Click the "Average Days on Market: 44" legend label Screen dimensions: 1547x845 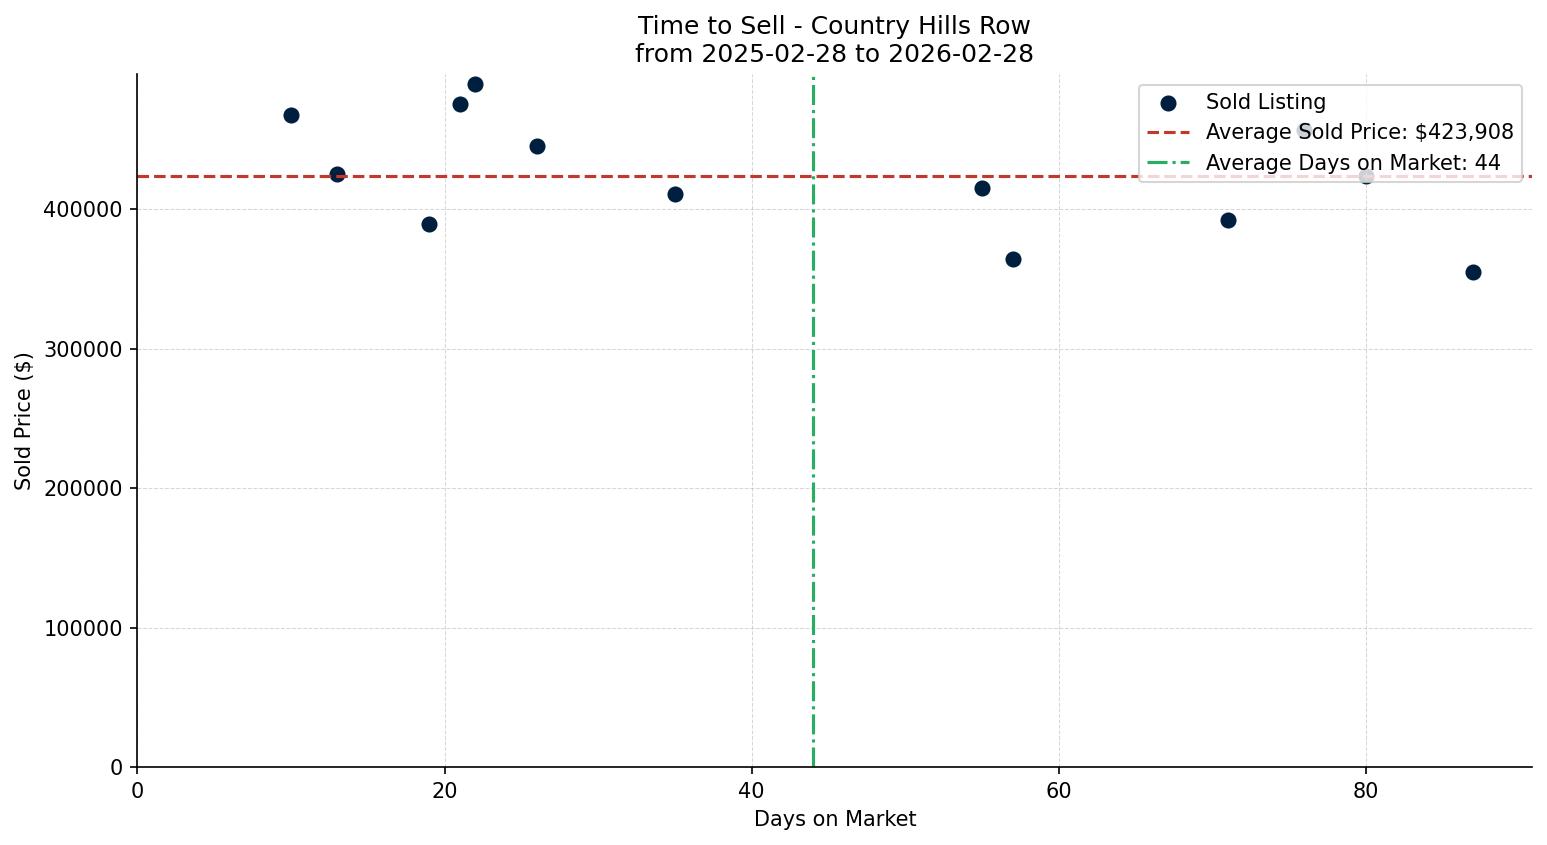click(x=1353, y=163)
